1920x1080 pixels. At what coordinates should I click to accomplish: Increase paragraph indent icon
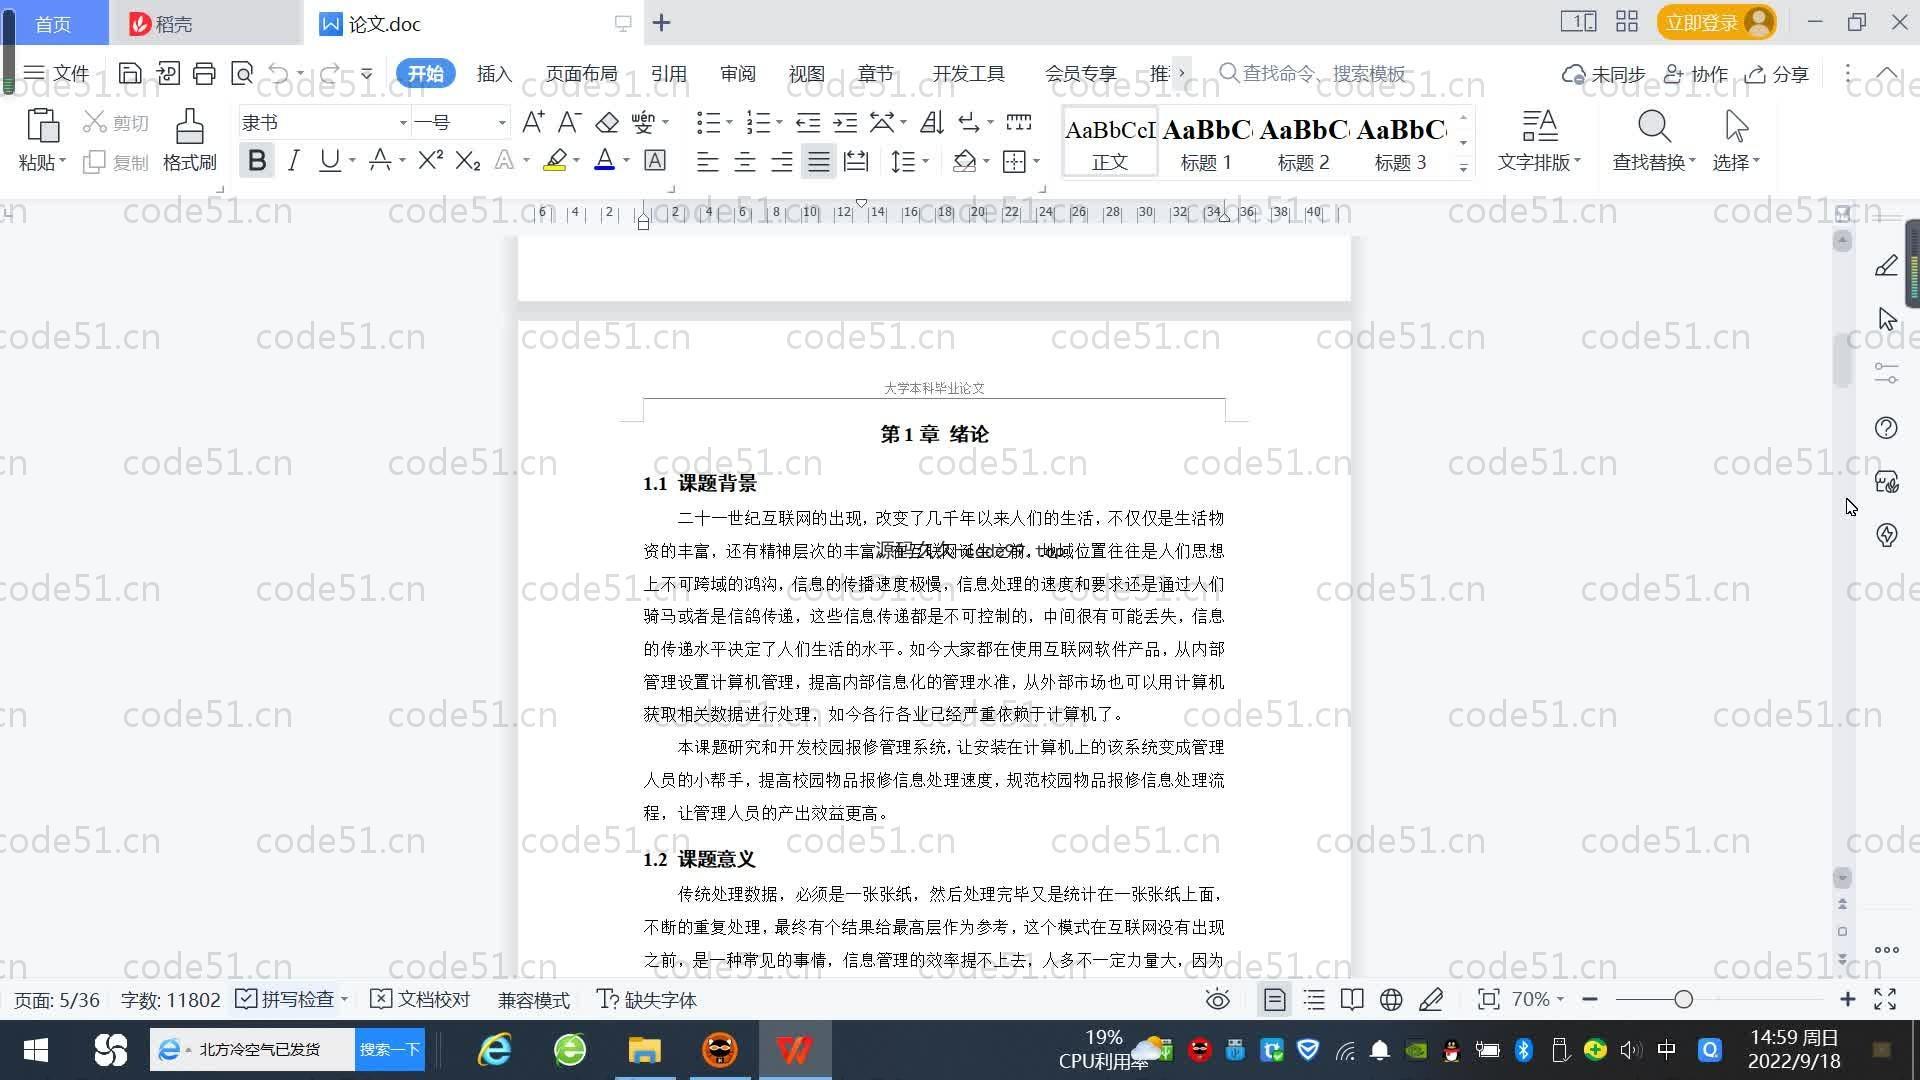click(845, 122)
